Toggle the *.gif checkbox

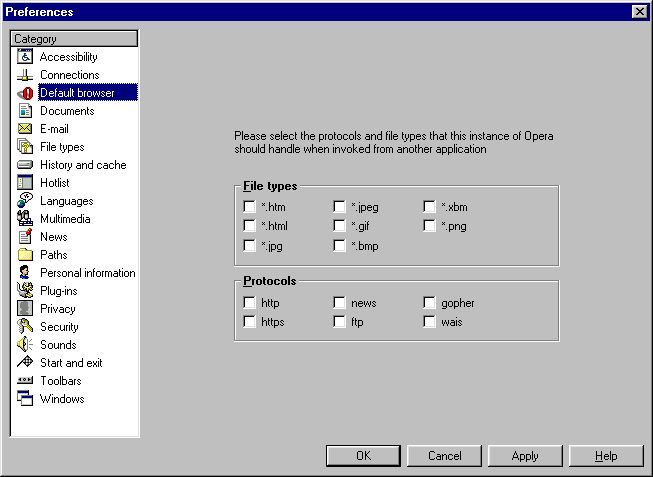point(339,226)
